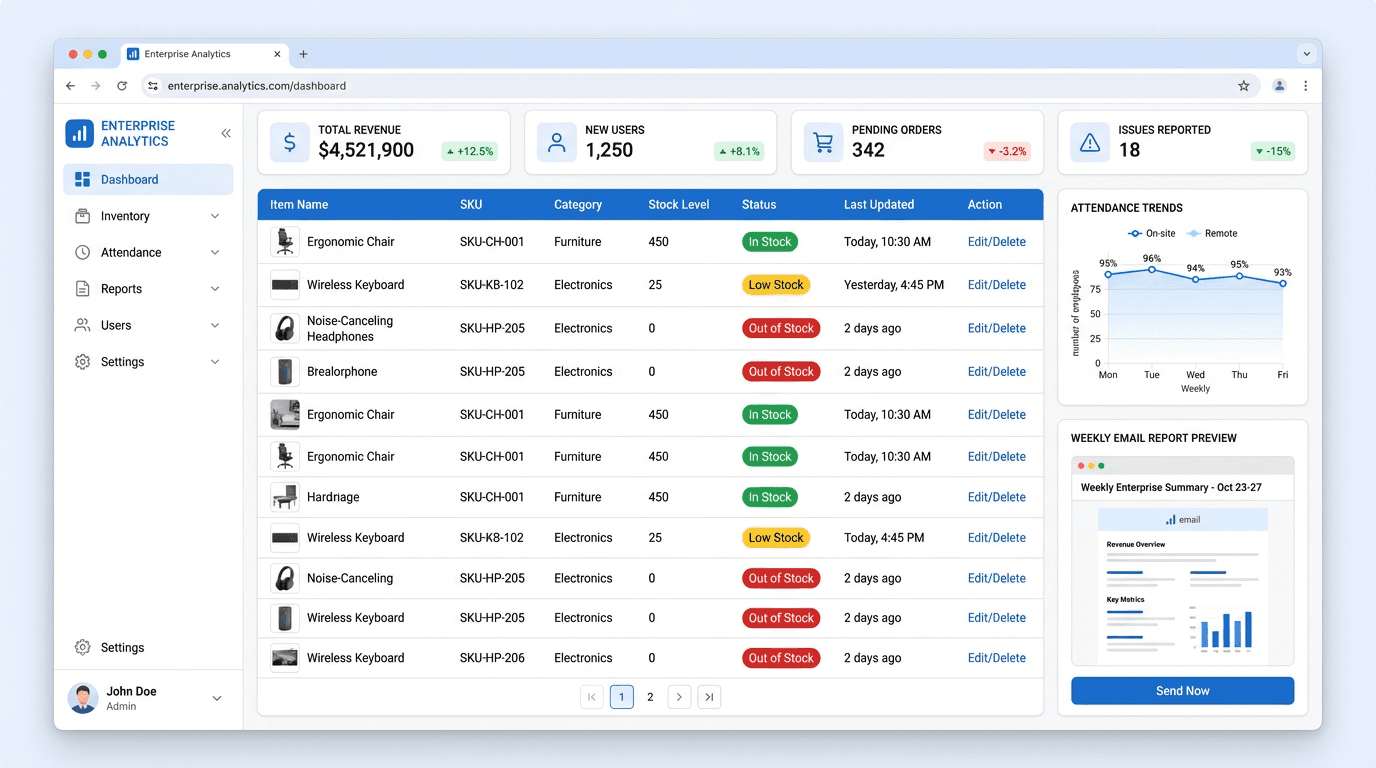Click Edit/Delete for the Wireless Keyboard row

996,284
